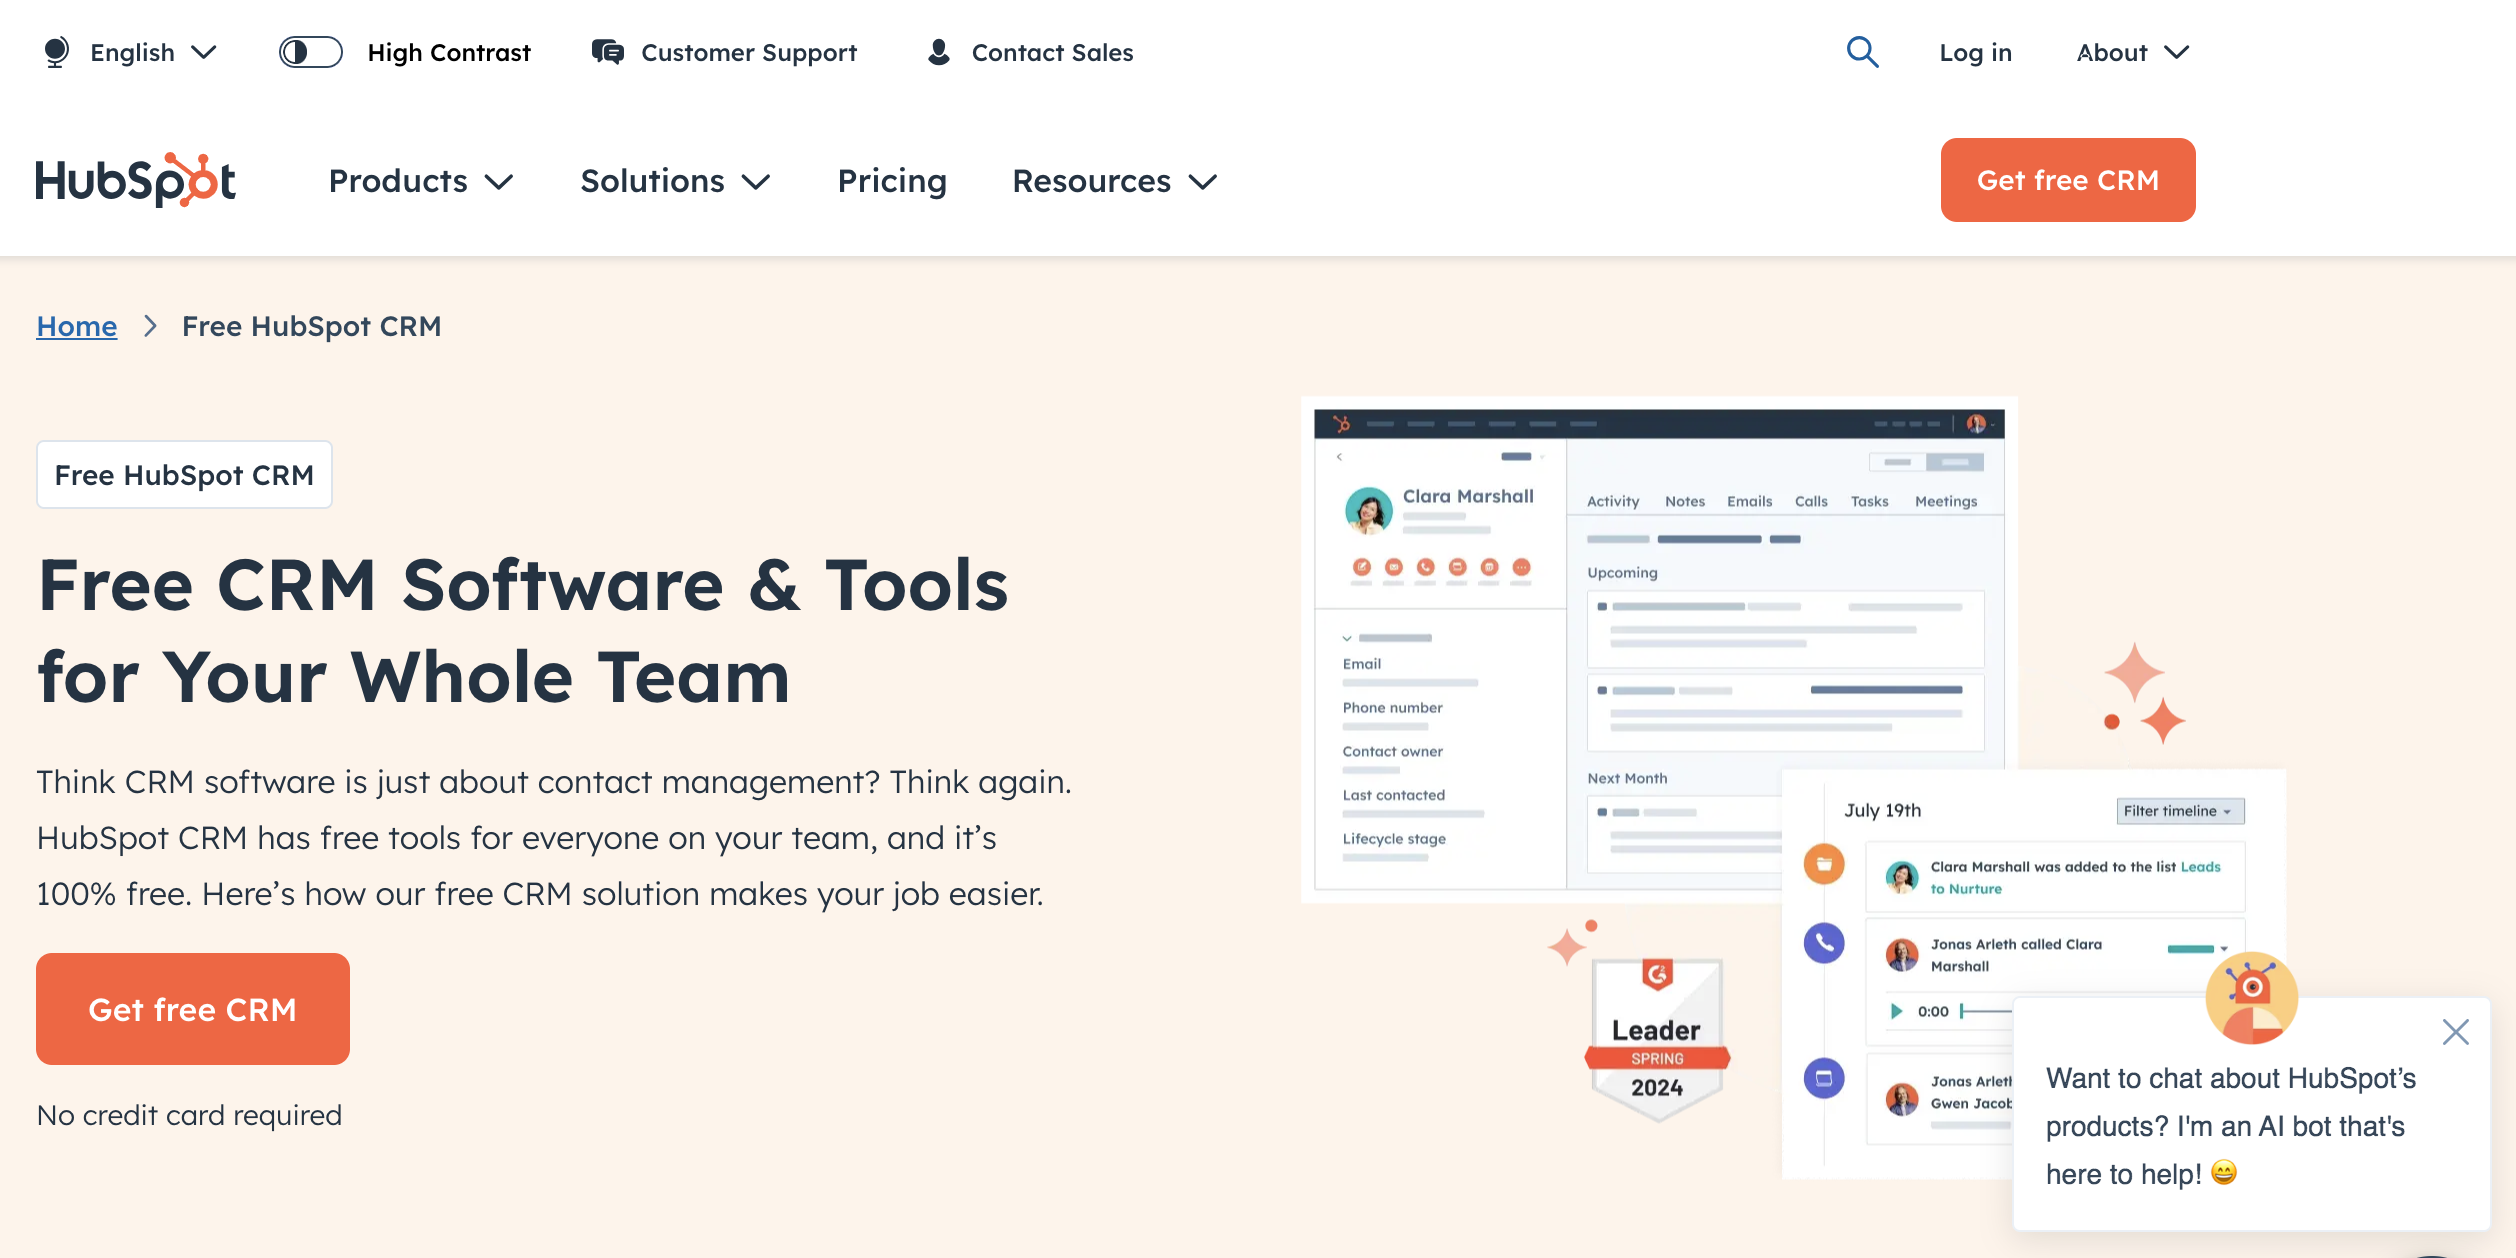Open search with the magnifier icon

1862,52
